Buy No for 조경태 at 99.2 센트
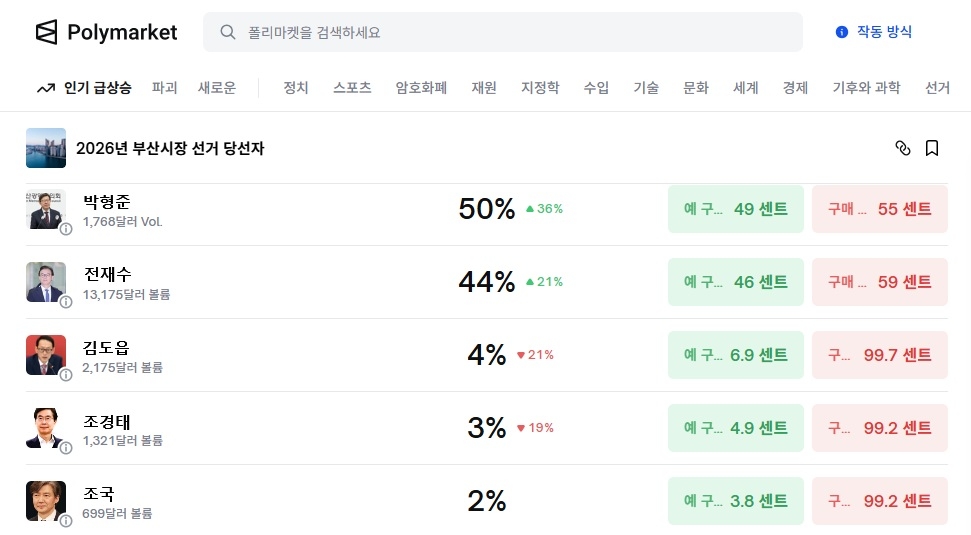The width and height of the screenshot is (971, 535). [879, 428]
